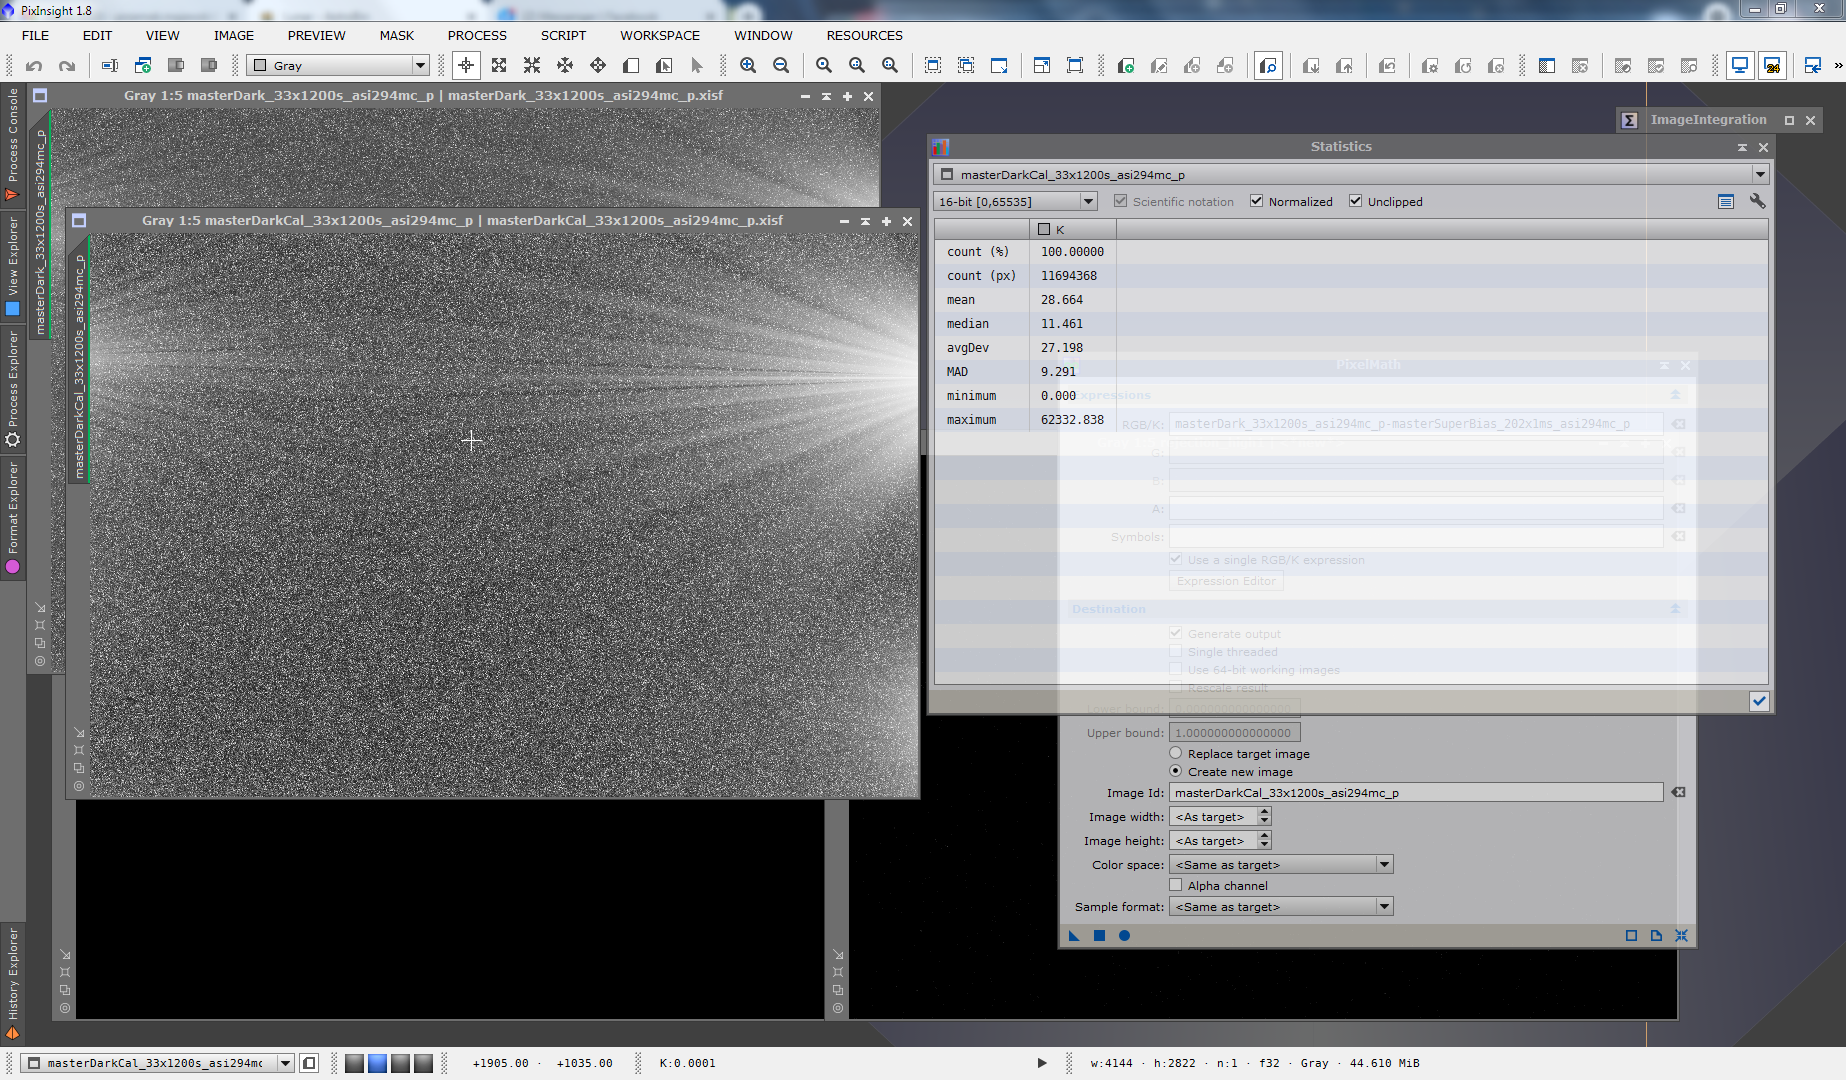Click the Undo arrow in the toolbar
The image size is (1846, 1080).
point(34,66)
